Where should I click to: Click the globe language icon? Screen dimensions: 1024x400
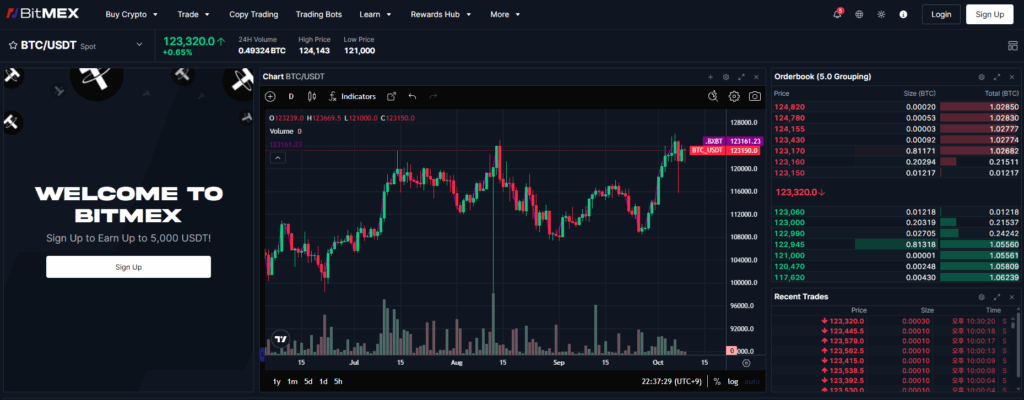point(859,15)
